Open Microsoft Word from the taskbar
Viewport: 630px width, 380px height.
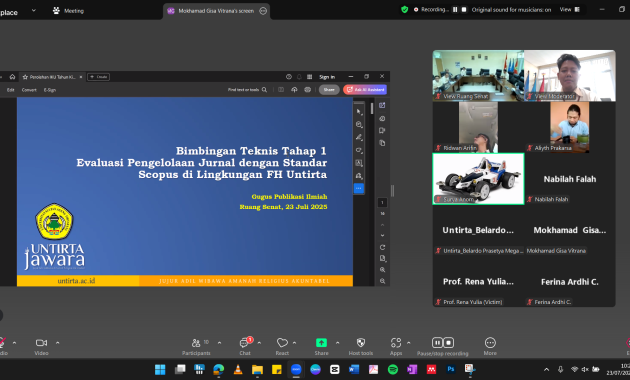354,369
